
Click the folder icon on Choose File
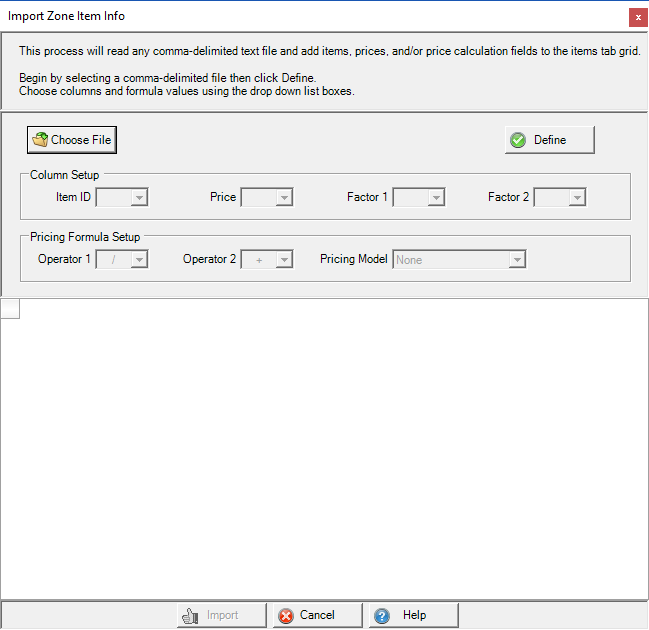[x=40, y=140]
